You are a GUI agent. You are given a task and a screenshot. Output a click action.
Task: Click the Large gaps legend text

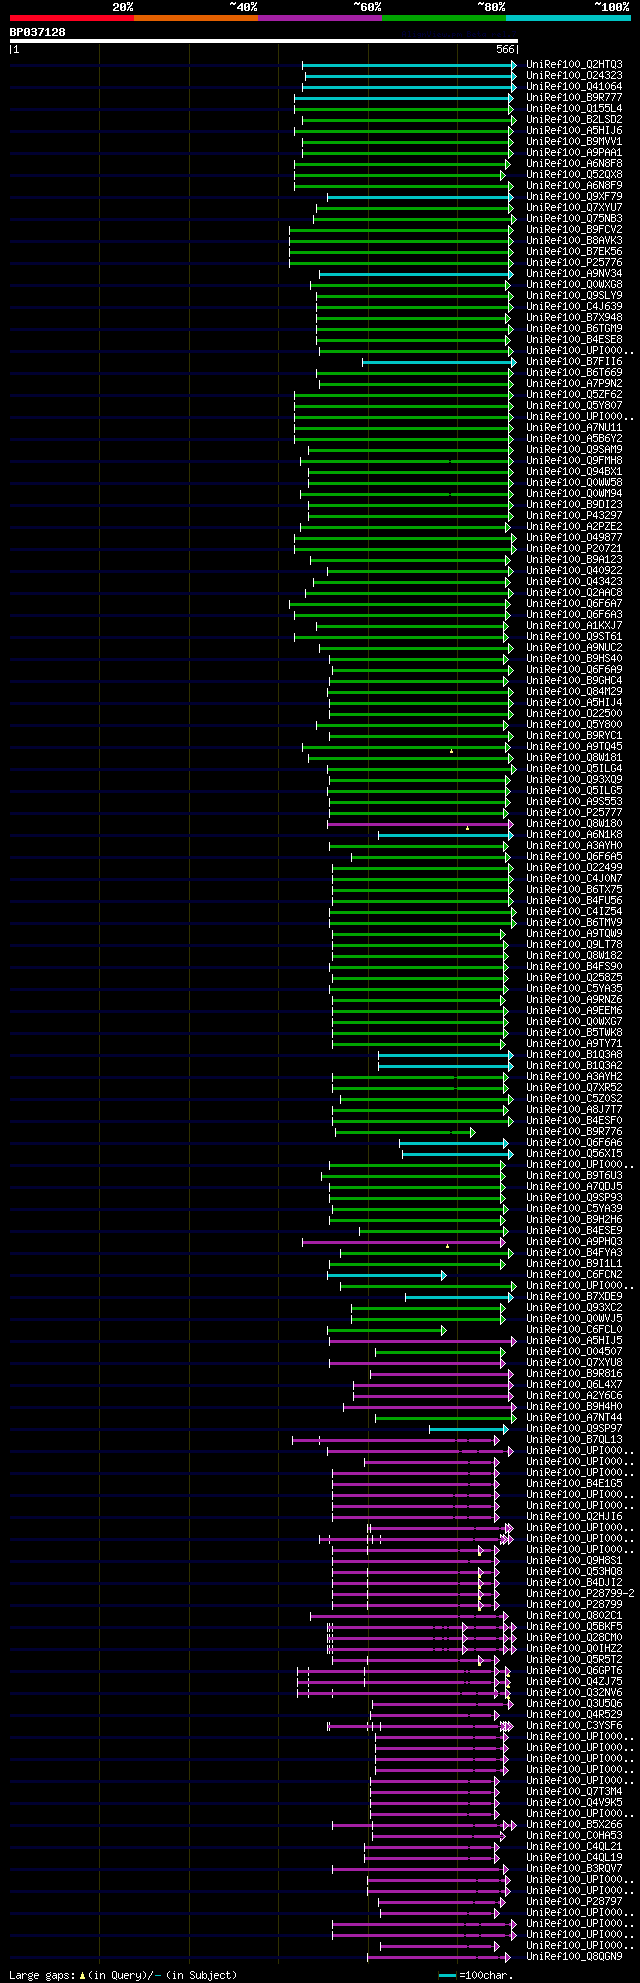[x=123, y=1975]
